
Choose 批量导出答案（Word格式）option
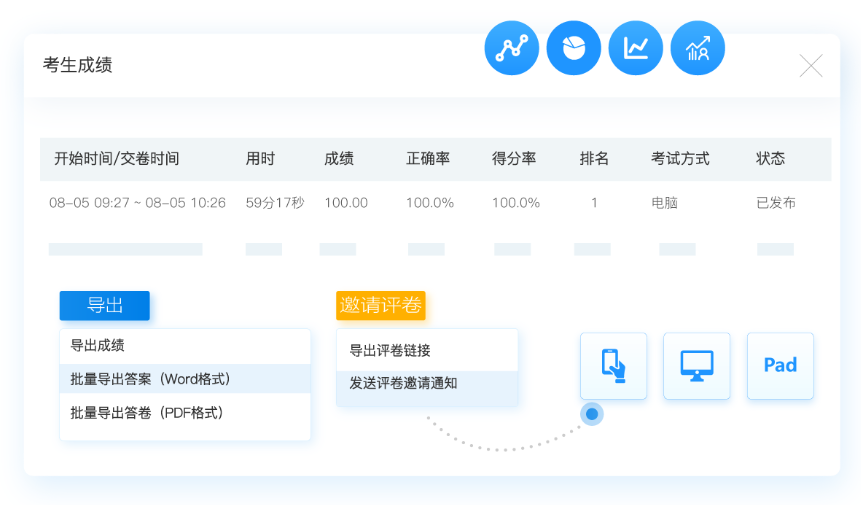point(150,379)
